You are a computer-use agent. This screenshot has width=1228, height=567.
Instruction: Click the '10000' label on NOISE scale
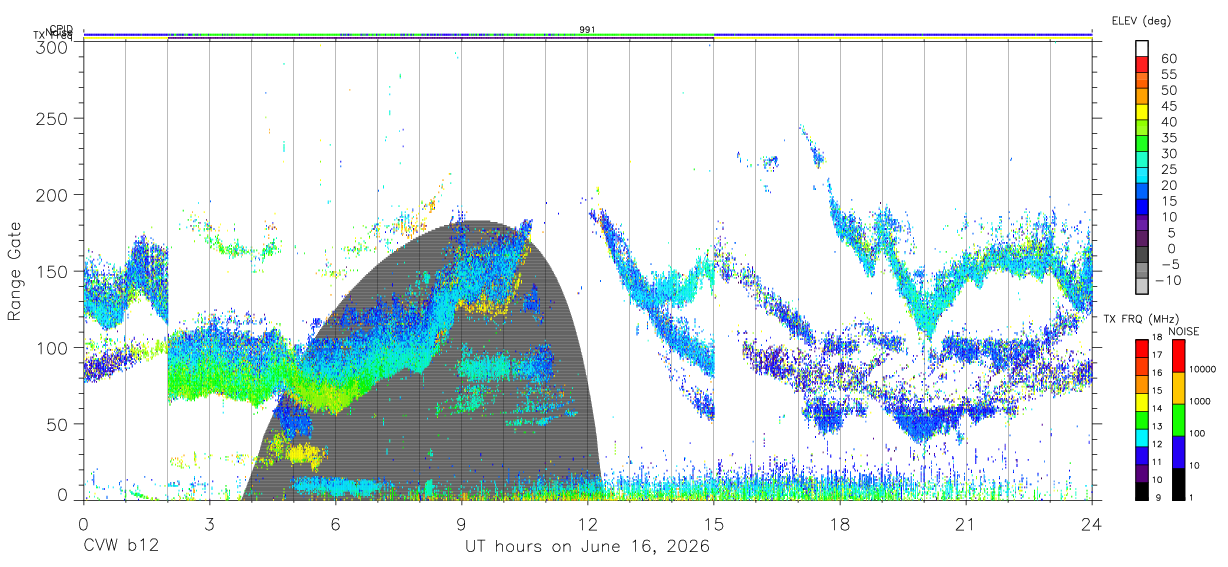coord(1204,369)
